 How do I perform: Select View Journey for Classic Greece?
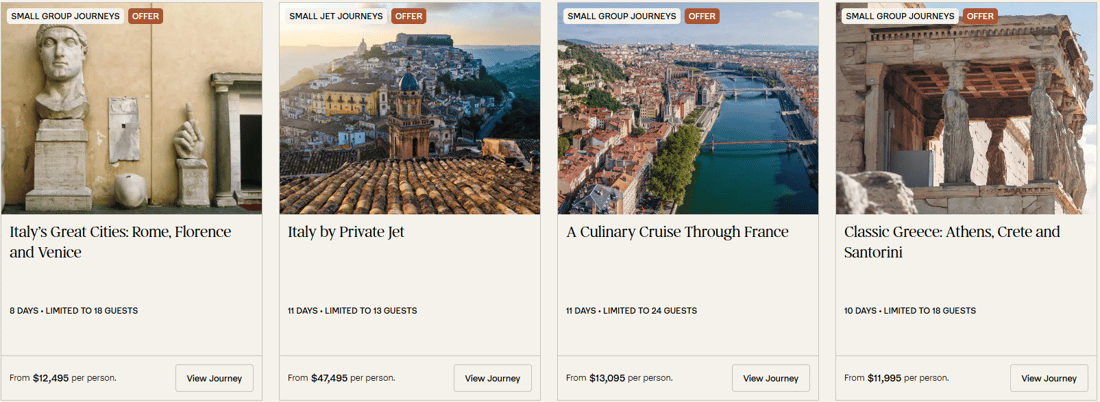point(1049,378)
